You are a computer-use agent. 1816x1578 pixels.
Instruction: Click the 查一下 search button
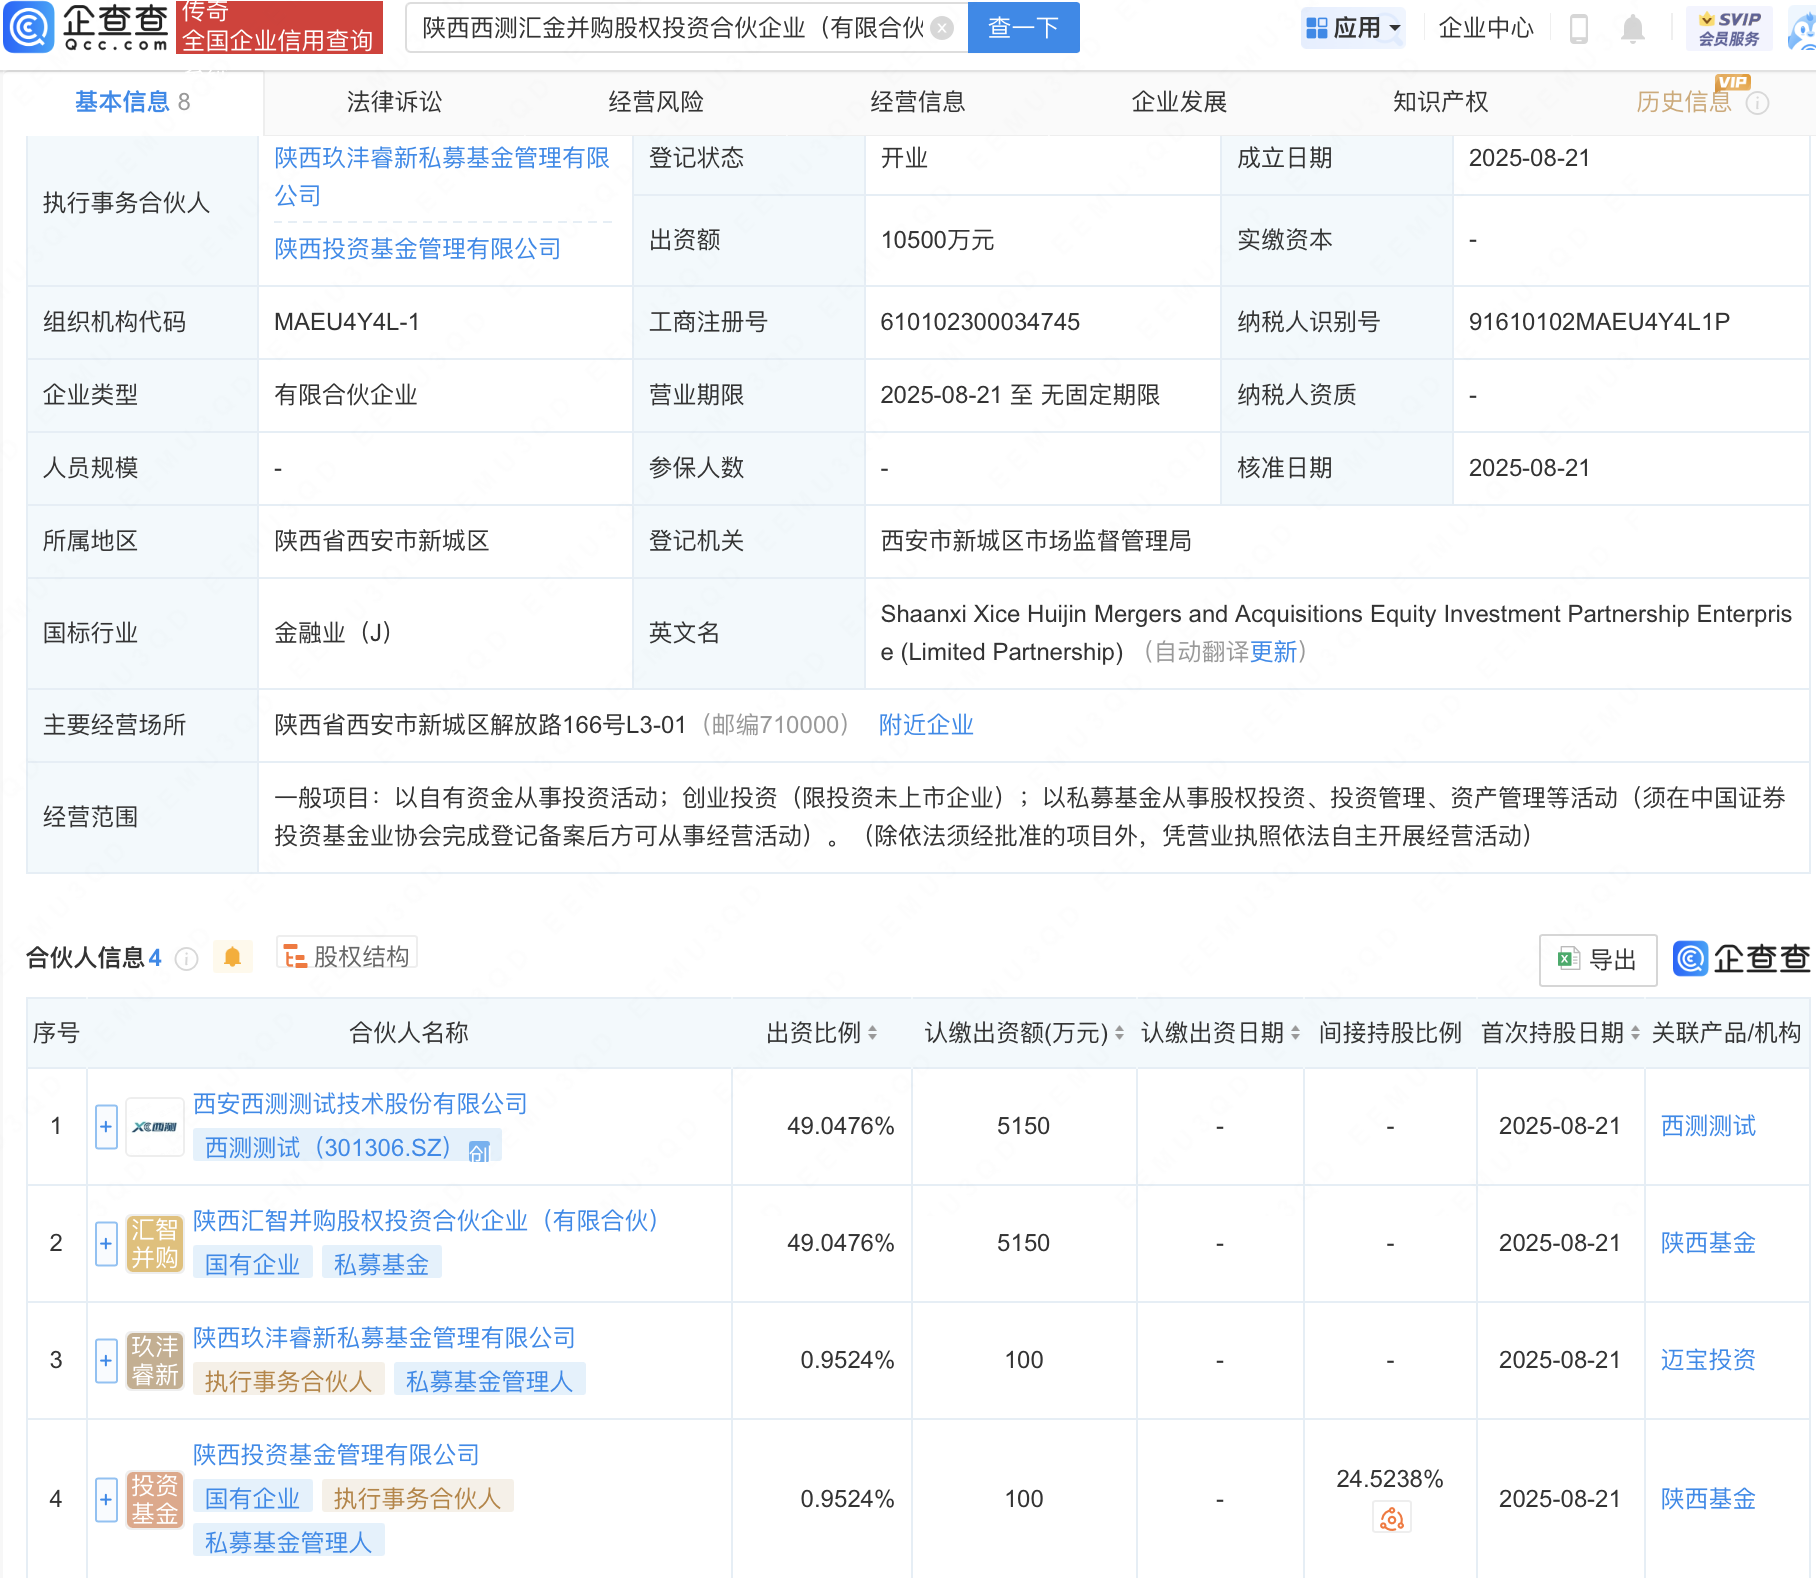click(x=1023, y=28)
